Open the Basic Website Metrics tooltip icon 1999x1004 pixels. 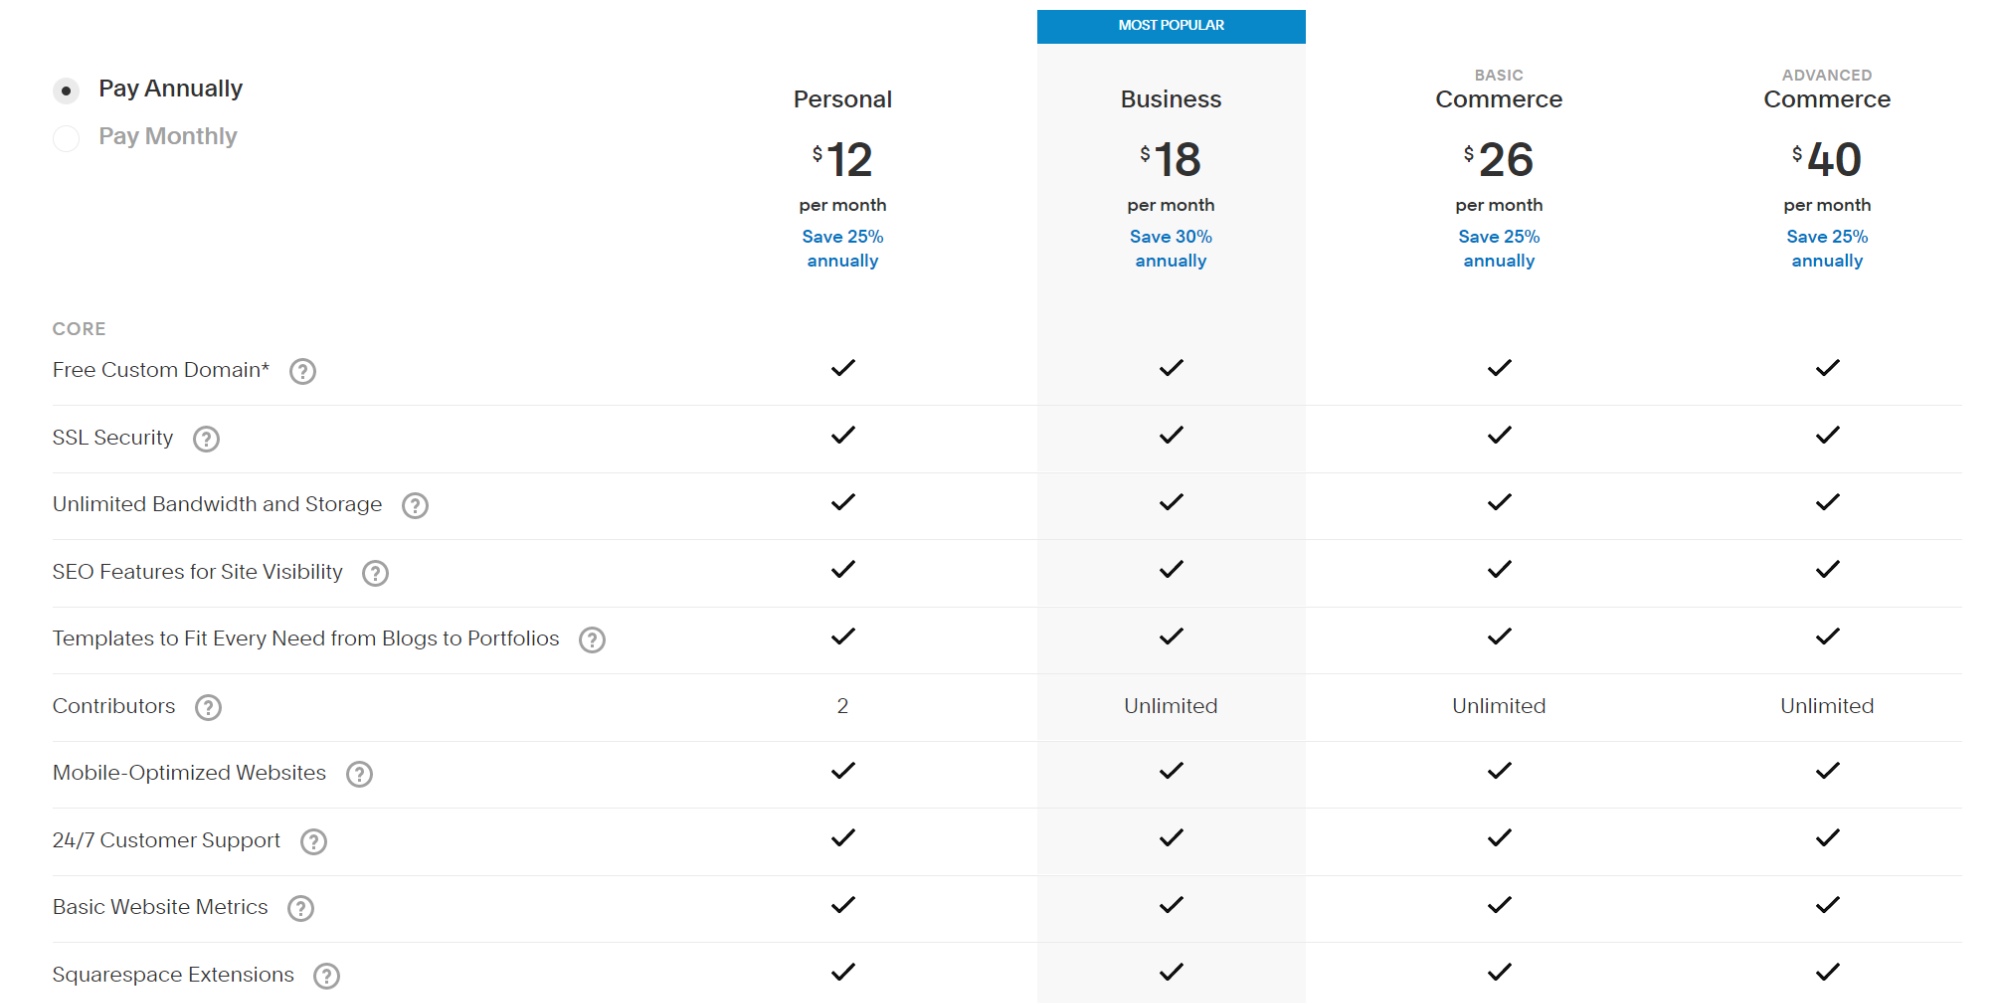pos(299,909)
